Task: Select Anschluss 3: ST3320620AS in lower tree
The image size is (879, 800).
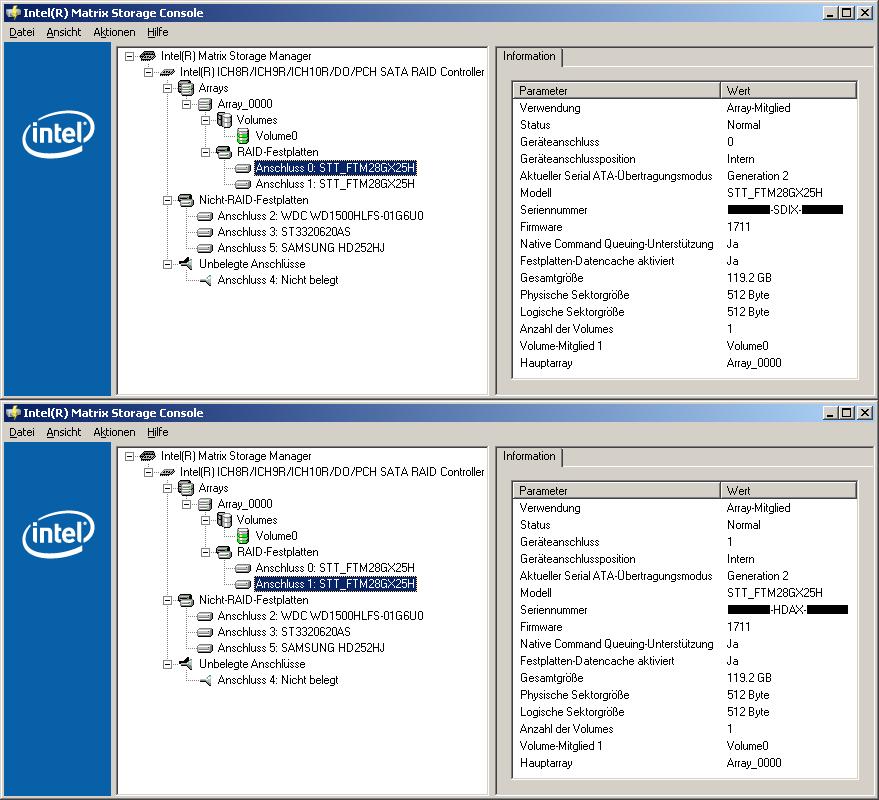Action: (x=284, y=632)
